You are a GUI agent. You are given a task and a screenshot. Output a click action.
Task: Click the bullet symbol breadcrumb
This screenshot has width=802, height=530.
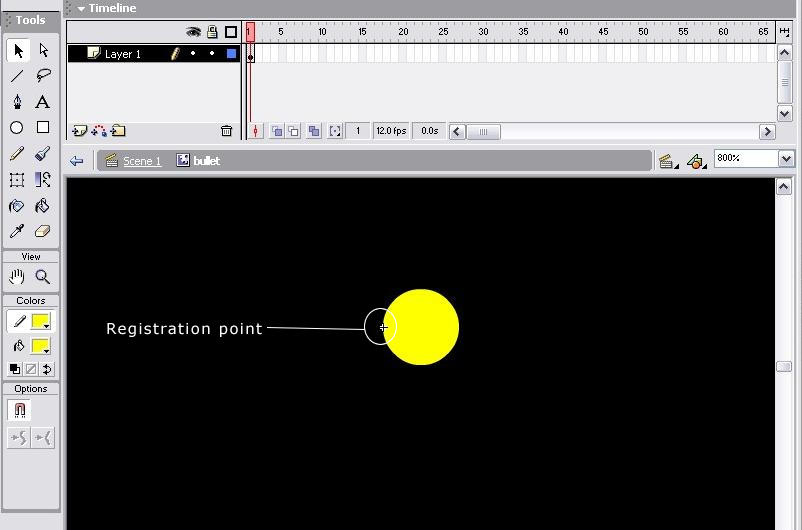pyautogui.click(x=198, y=161)
